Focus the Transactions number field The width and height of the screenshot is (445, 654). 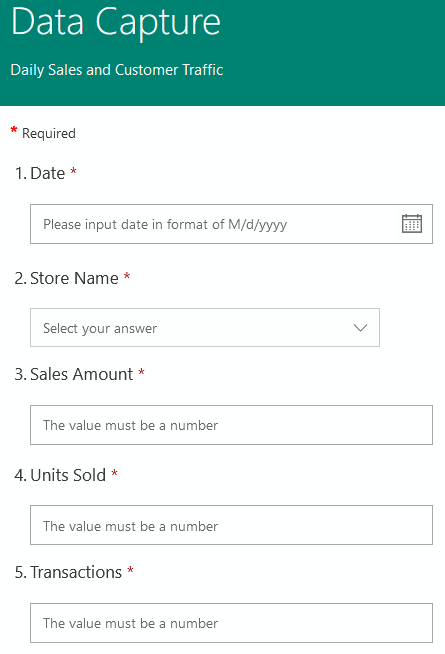click(x=231, y=623)
